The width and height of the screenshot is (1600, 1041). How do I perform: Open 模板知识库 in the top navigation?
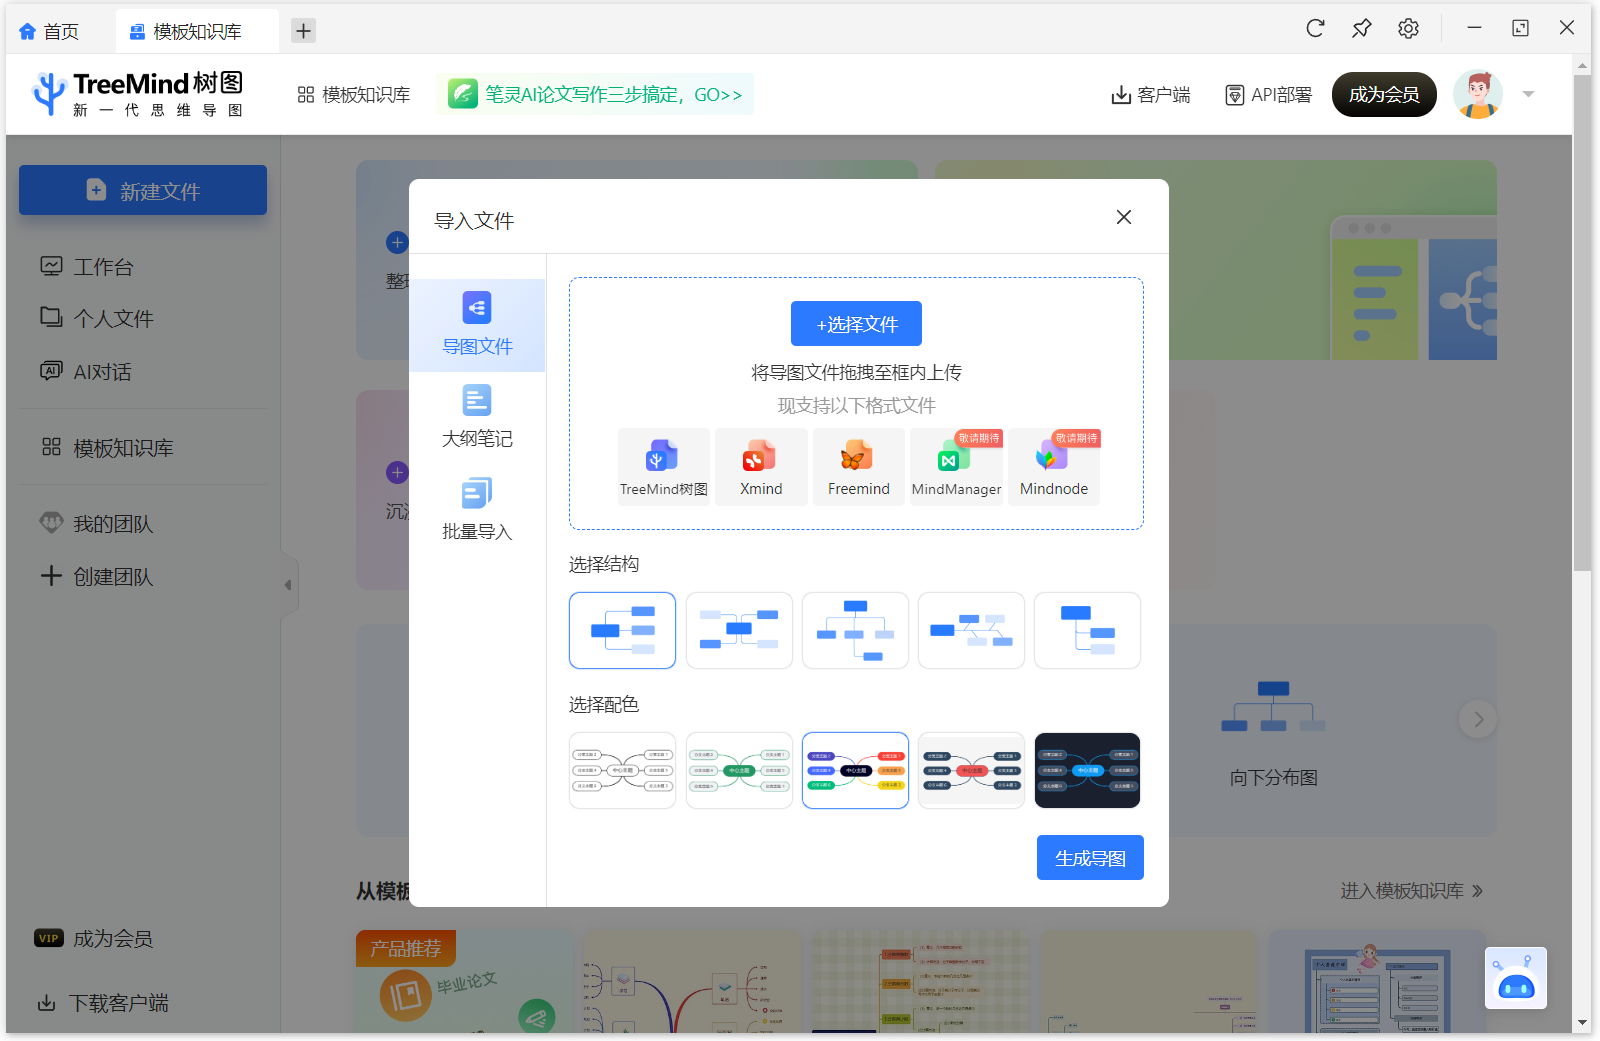click(354, 95)
